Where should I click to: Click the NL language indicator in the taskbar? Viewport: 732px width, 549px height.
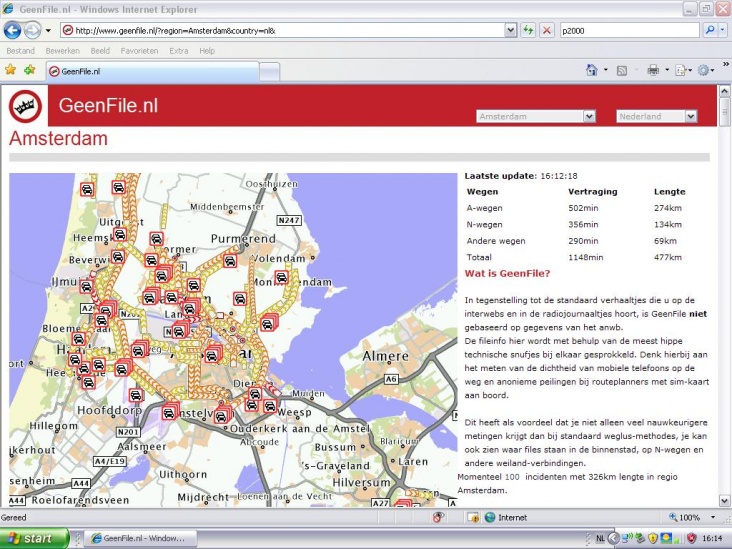tap(600, 538)
